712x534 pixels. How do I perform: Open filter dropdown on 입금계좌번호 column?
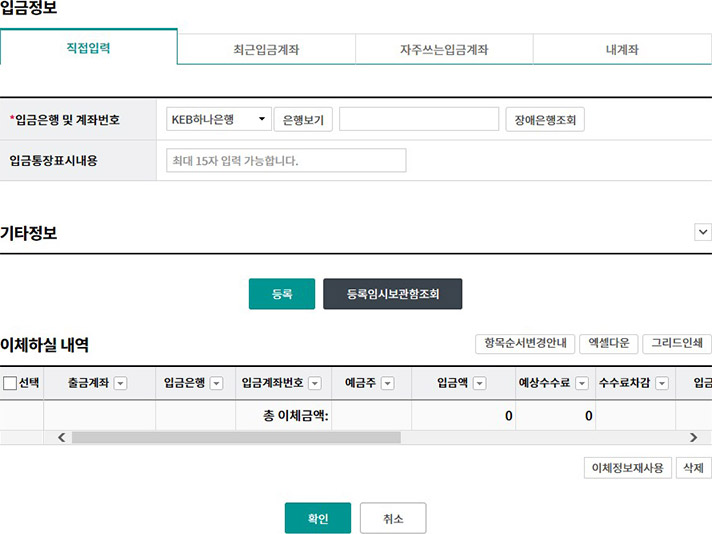coord(315,383)
